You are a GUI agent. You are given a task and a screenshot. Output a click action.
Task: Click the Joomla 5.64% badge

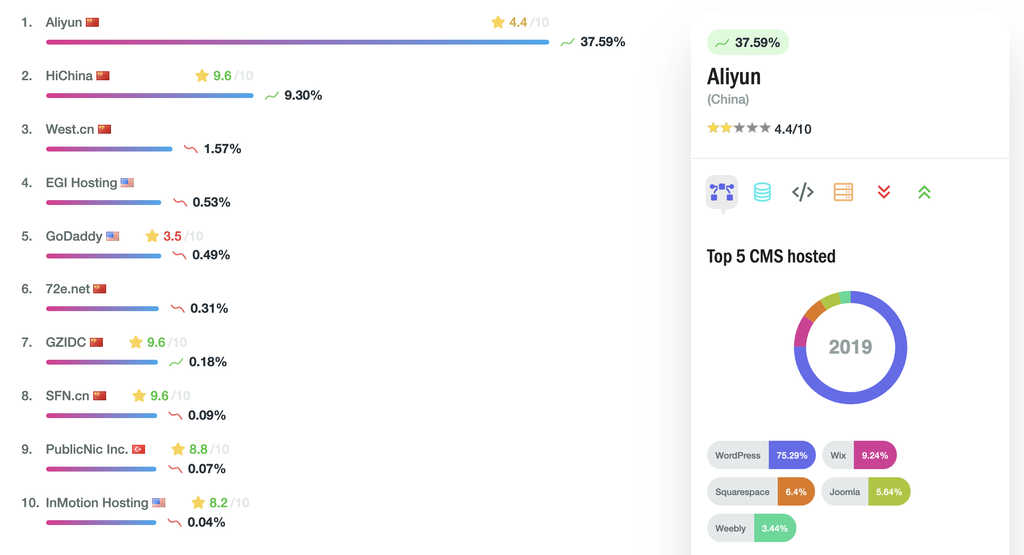click(x=866, y=492)
